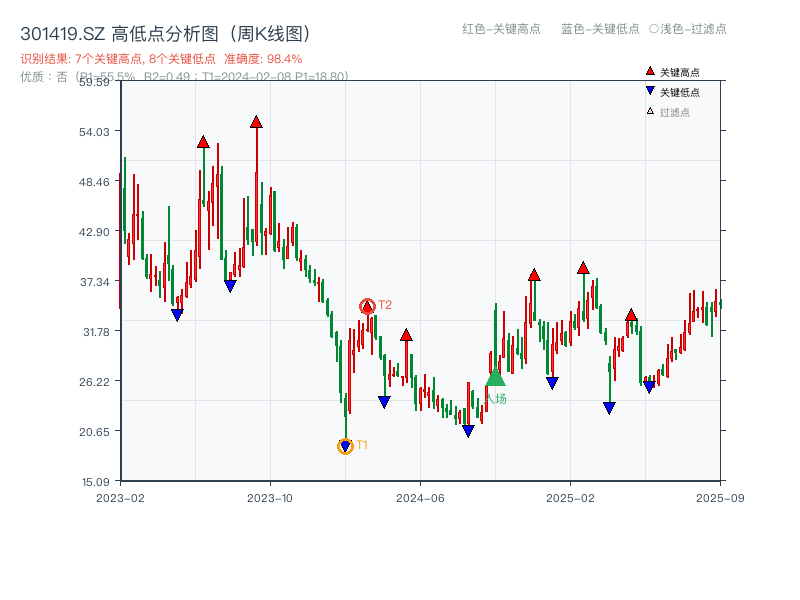Screen dimensions: 800x600
Task: Select the blue triangle near 2025-02 lows
Action: point(552,381)
